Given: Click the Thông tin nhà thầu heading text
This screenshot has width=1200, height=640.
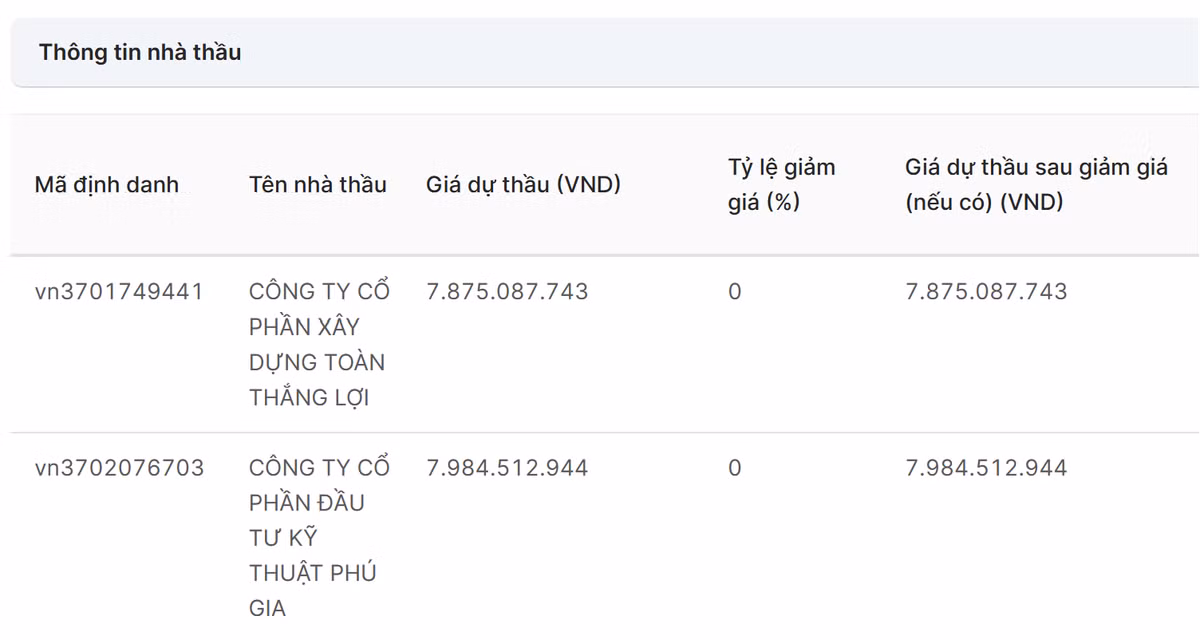Looking at the screenshot, I should (140, 52).
